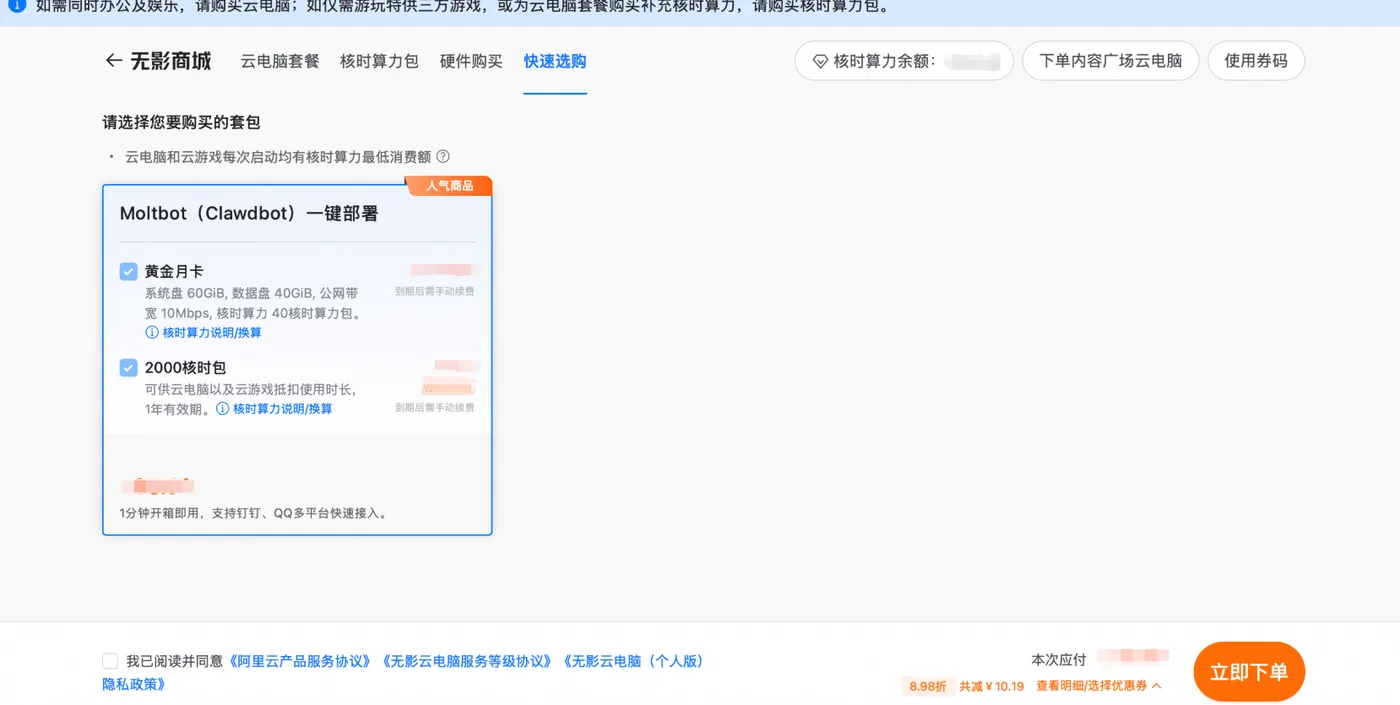The width and height of the screenshot is (1400, 705).
Task: Select the 快速选购 tab
Action: click(555, 61)
